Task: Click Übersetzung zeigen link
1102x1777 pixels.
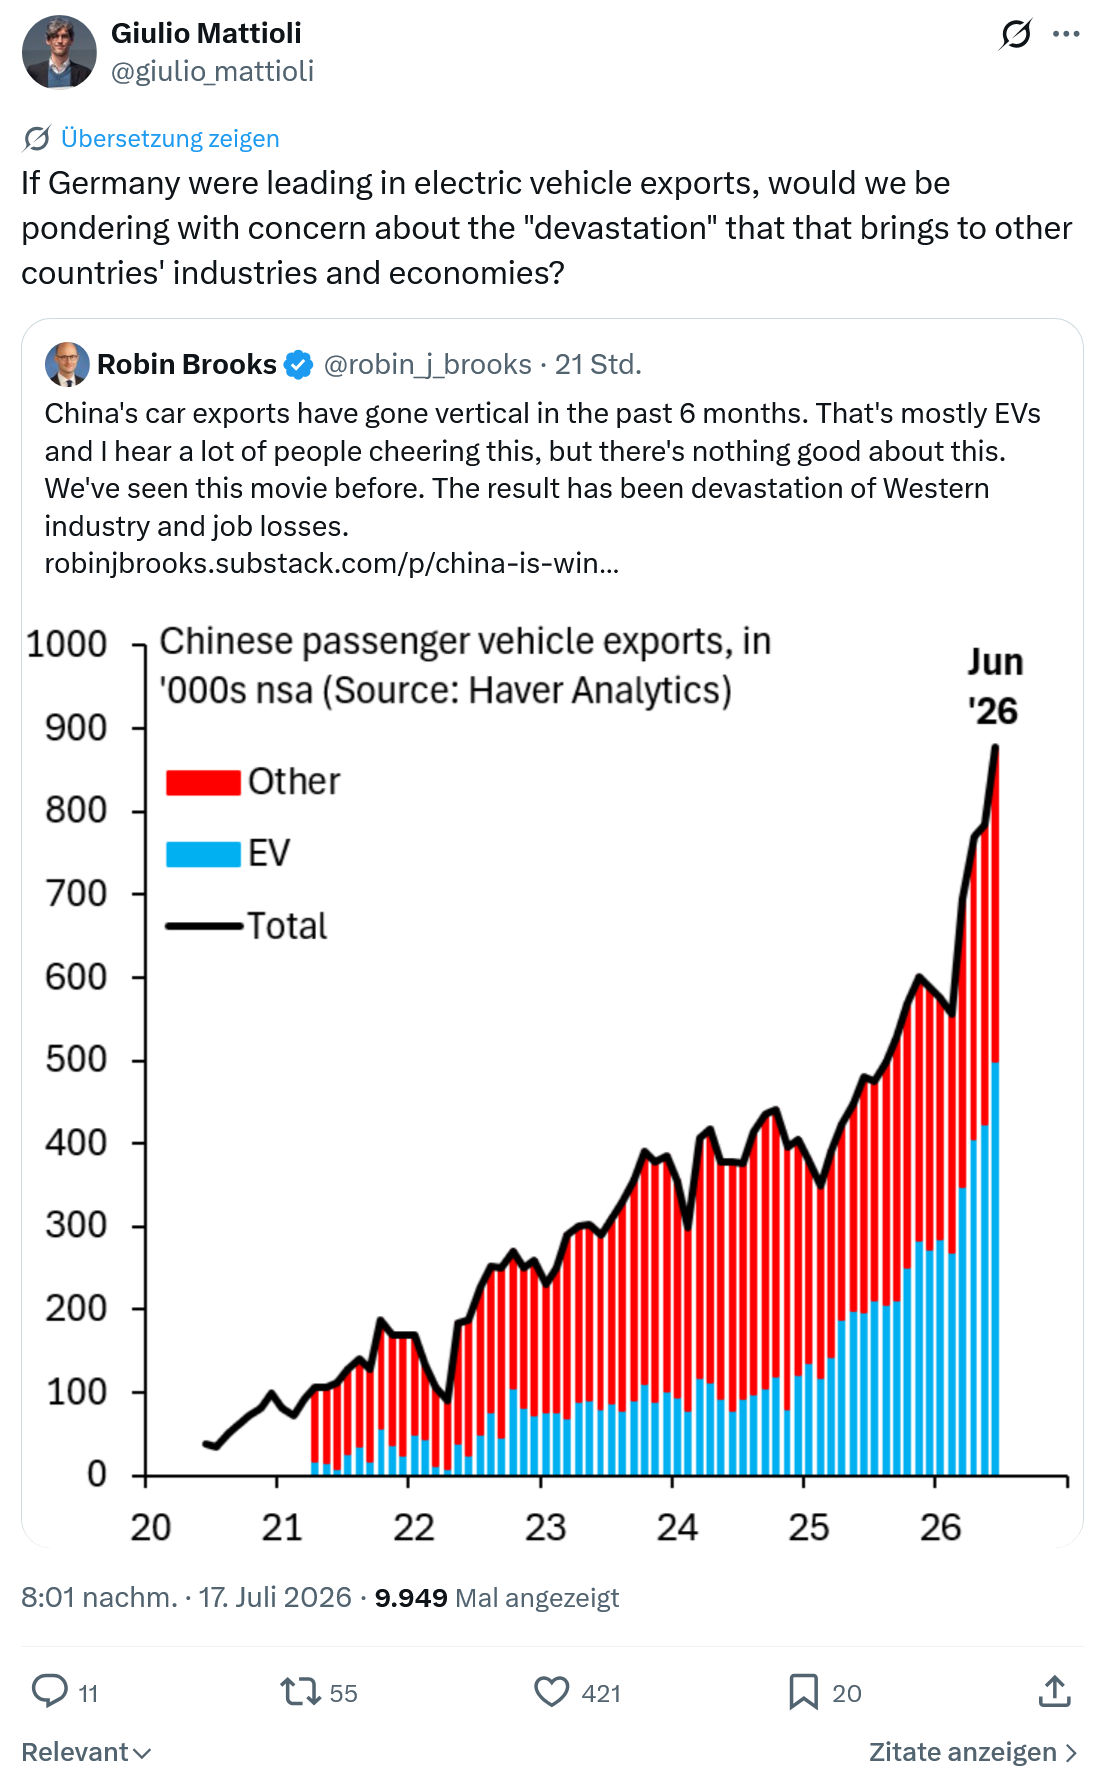Action: (x=170, y=138)
